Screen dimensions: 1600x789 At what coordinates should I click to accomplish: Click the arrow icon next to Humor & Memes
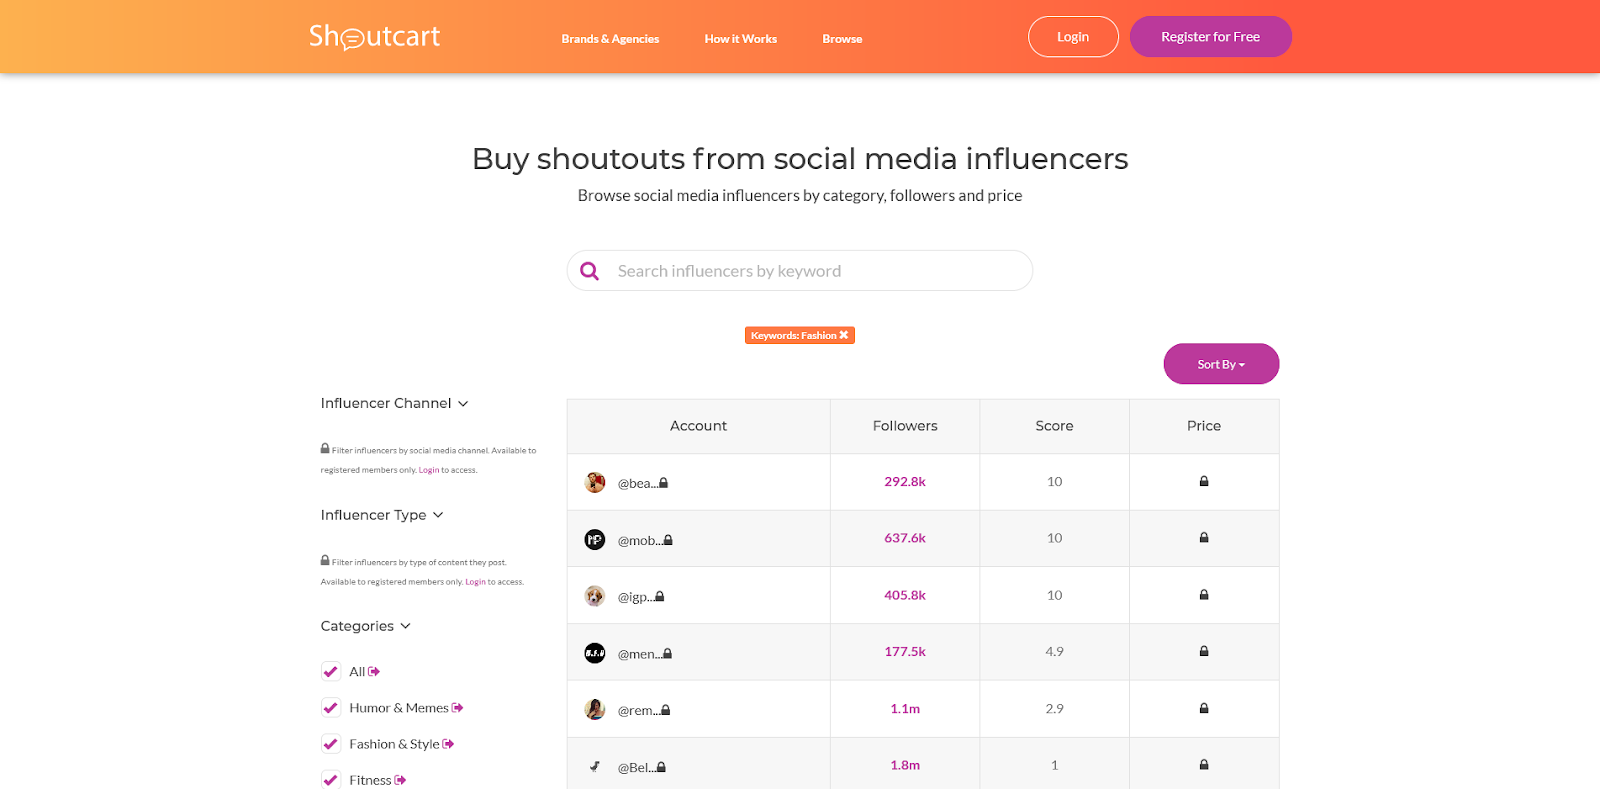click(458, 708)
